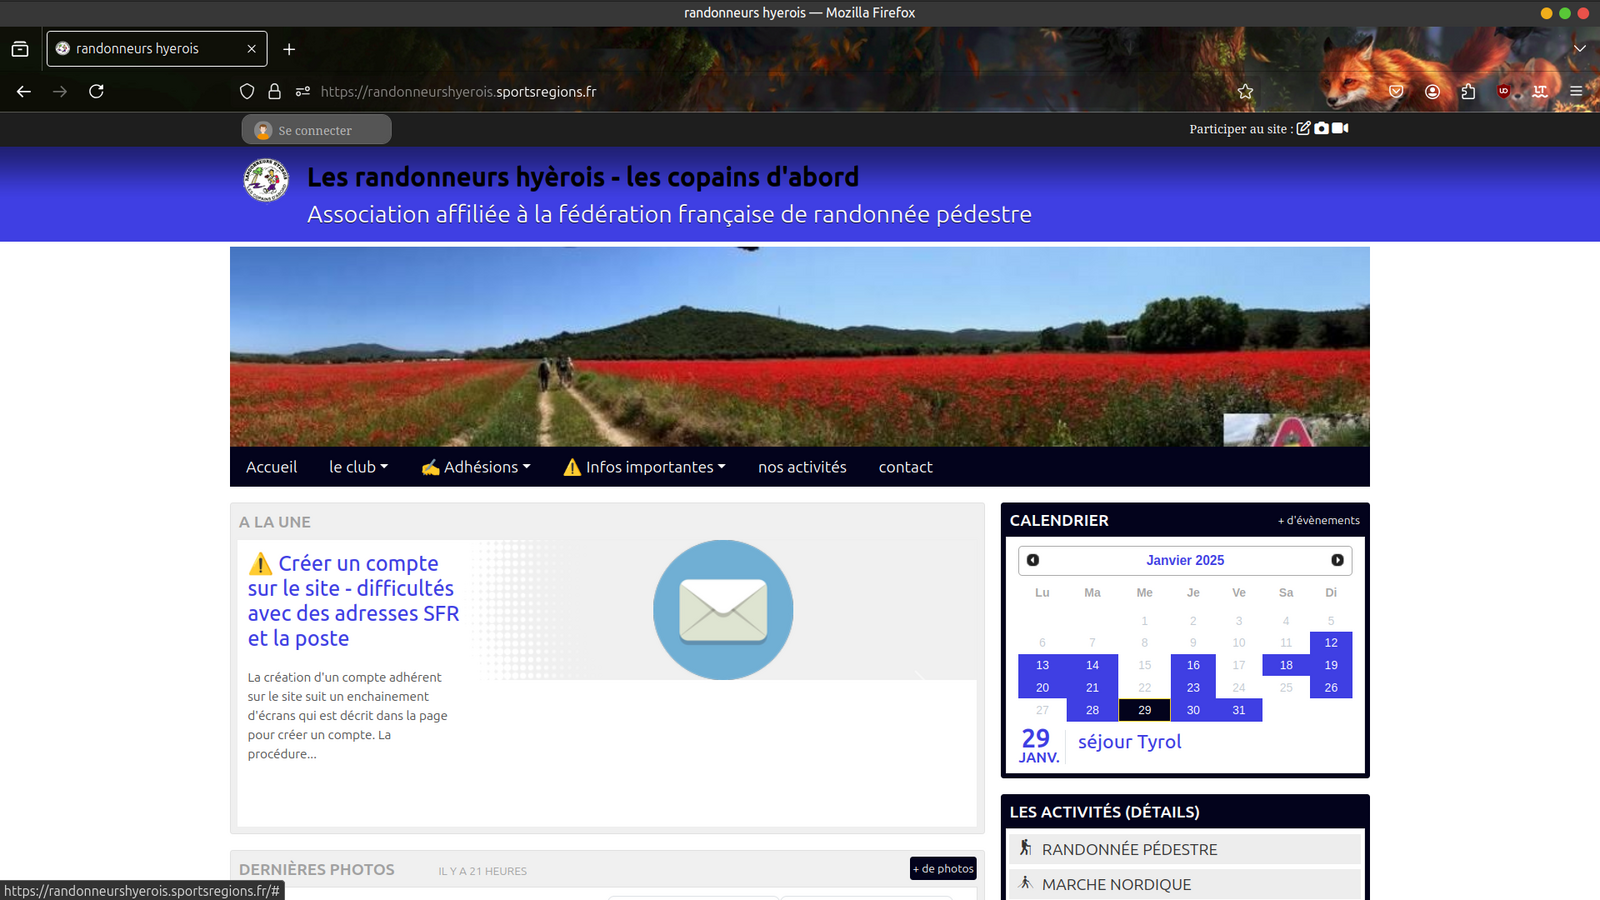Click the pencil edit icon next to Participer
Image resolution: width=1600 pixels, height=900 pixels.
1303,128
